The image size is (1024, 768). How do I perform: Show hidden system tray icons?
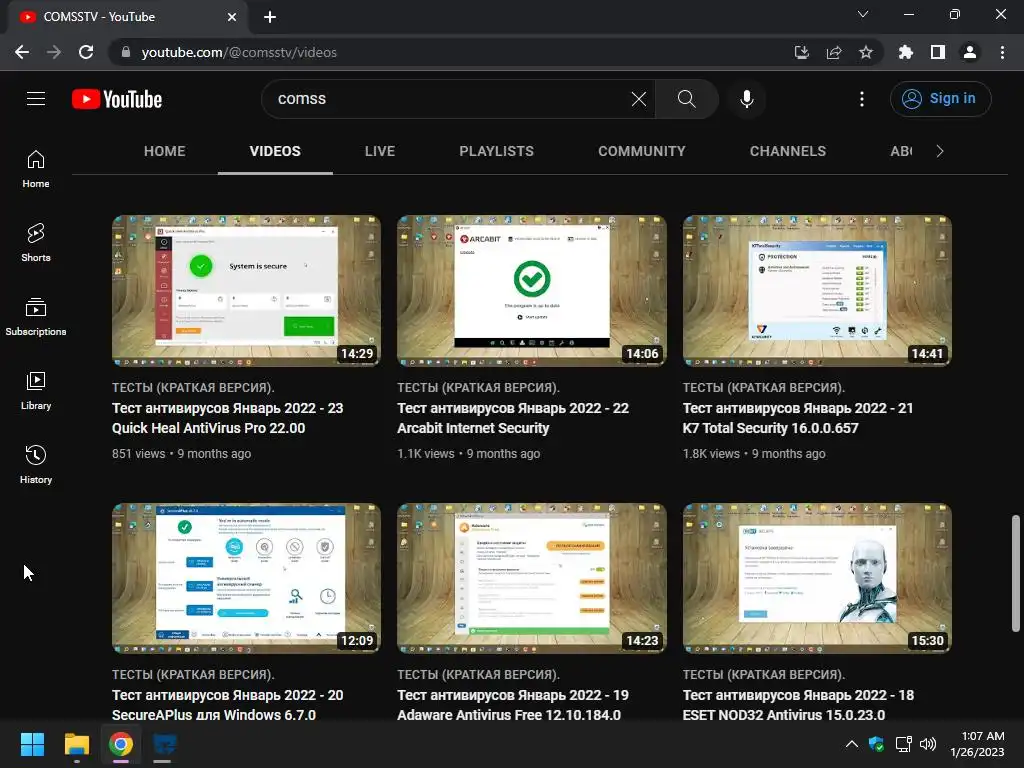[x=852, y=744]
